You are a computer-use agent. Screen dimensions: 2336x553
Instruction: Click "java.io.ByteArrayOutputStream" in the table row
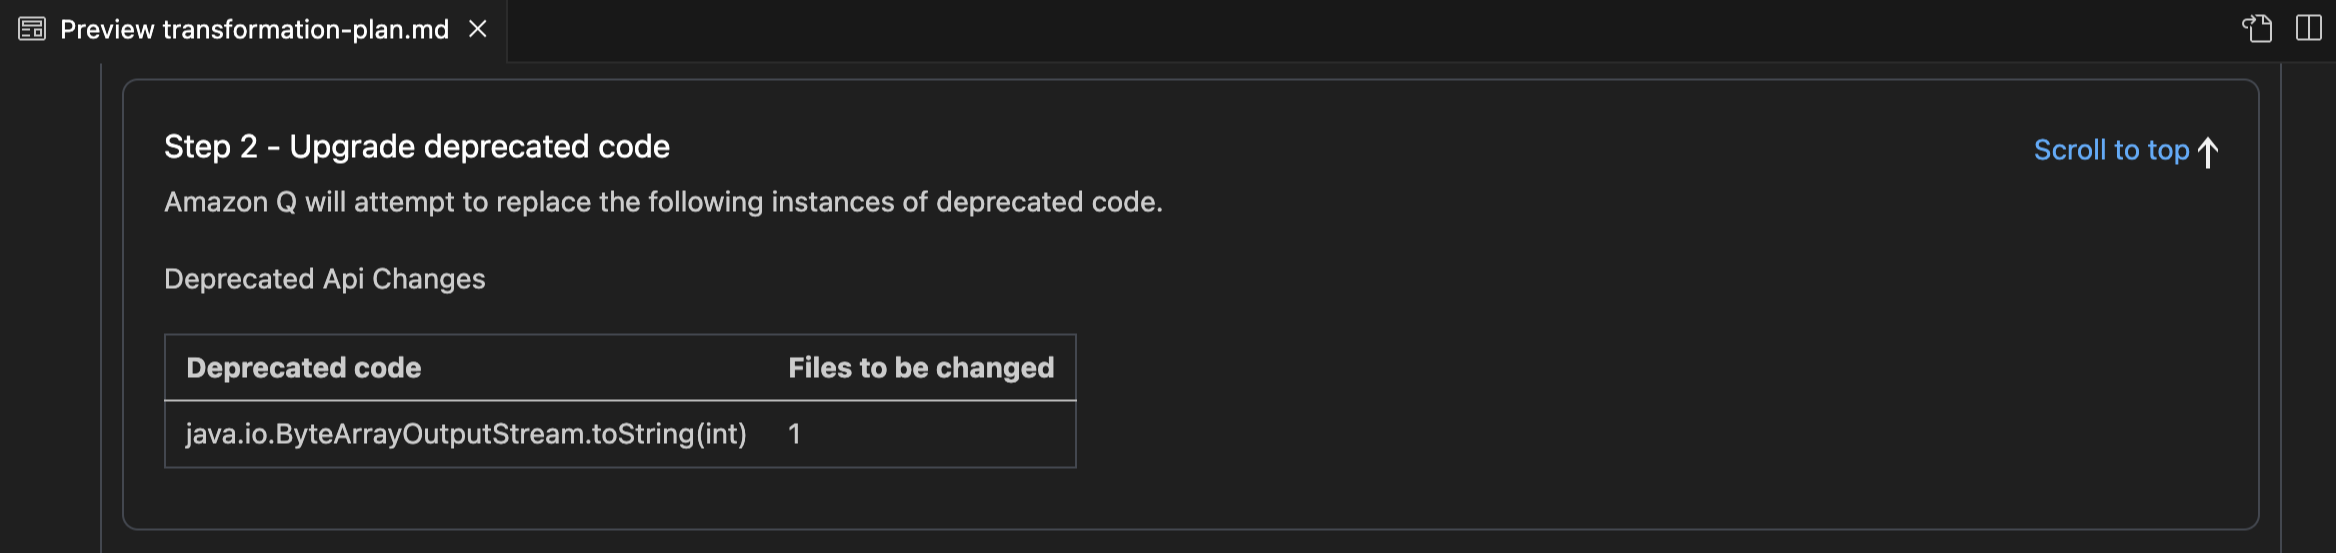[x=386, y=434]
